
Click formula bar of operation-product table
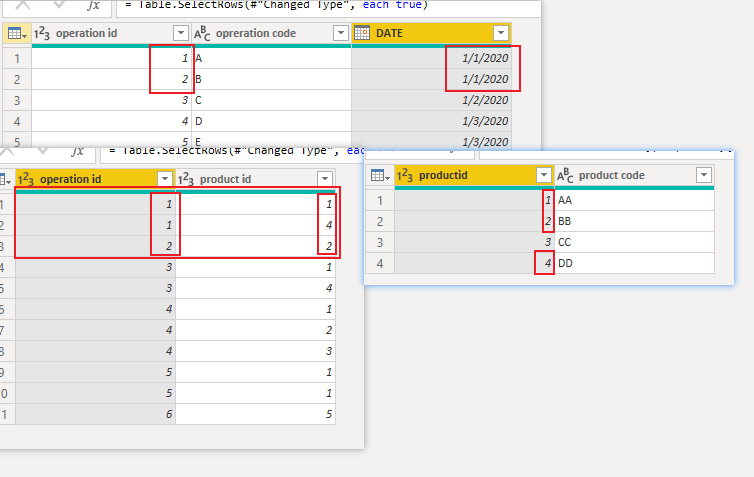[x=232, y=154]
